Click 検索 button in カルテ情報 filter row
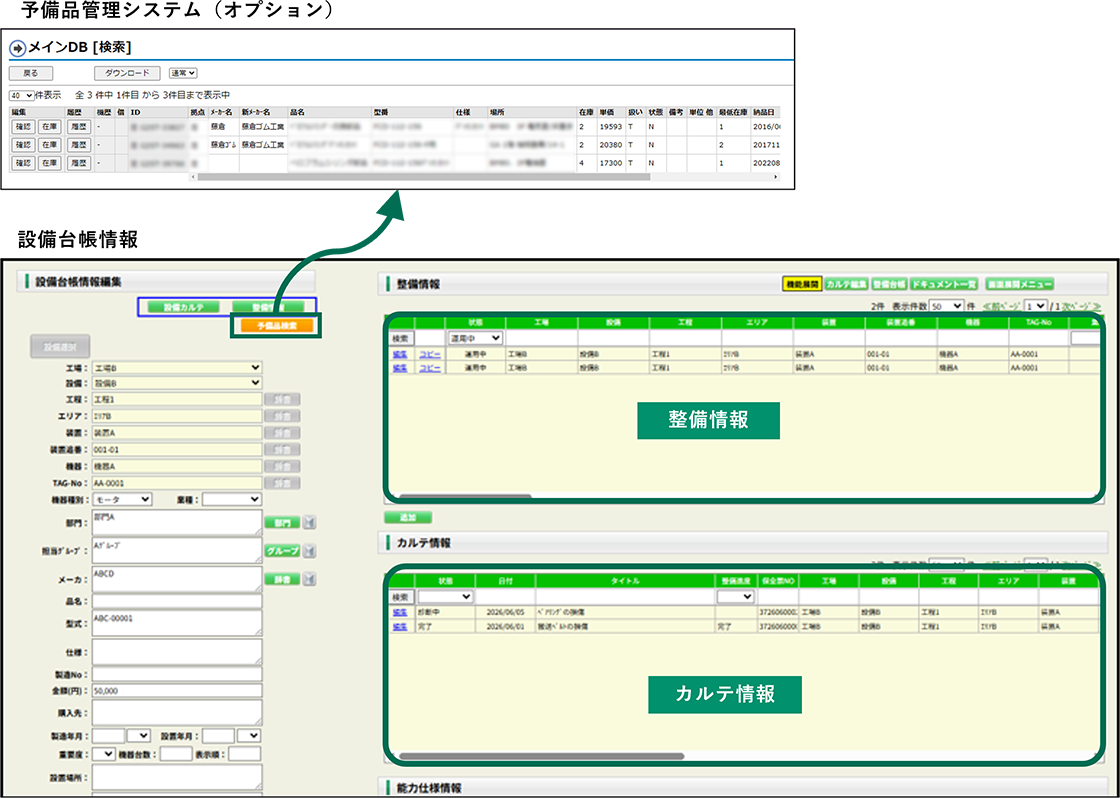1120x798 pixels. [401, 597]
